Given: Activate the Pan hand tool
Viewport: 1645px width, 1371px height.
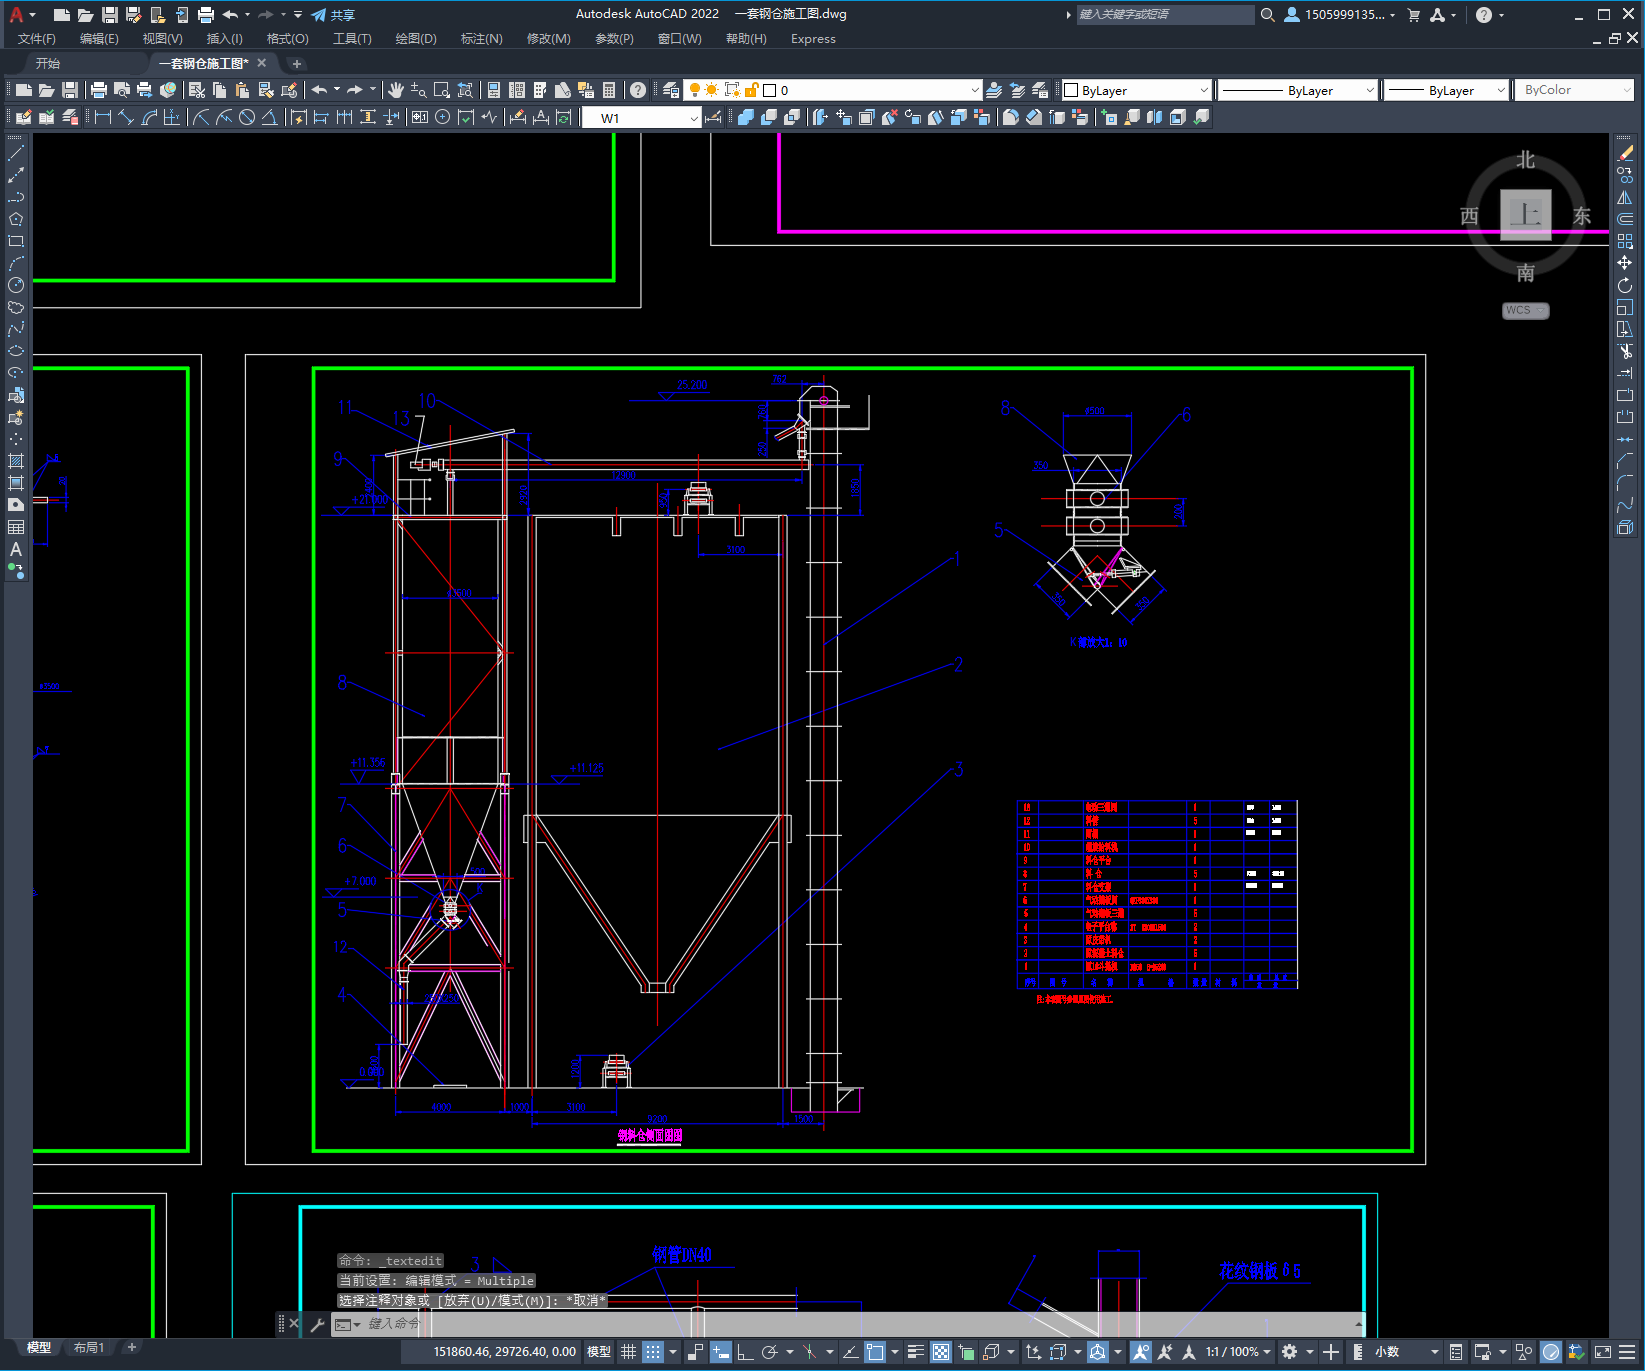Looking at the screenshot, I should point(395,90).
